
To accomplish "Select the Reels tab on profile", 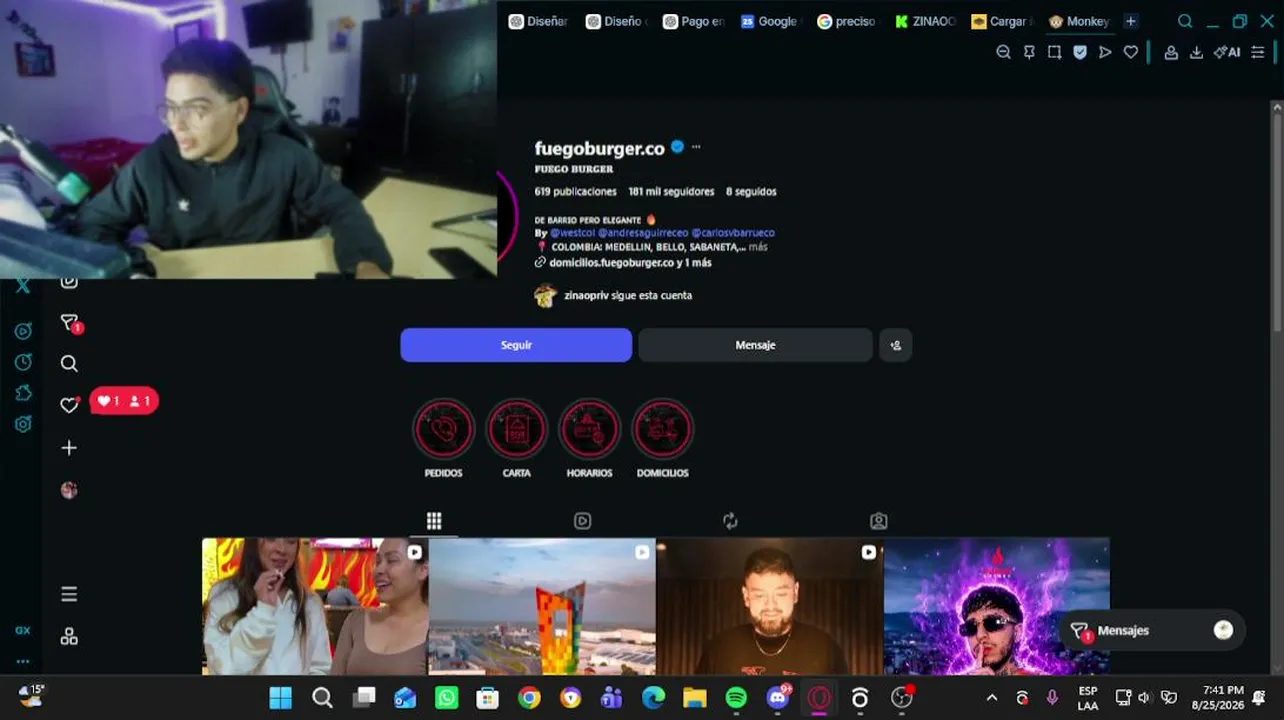I will pos(582,521).
